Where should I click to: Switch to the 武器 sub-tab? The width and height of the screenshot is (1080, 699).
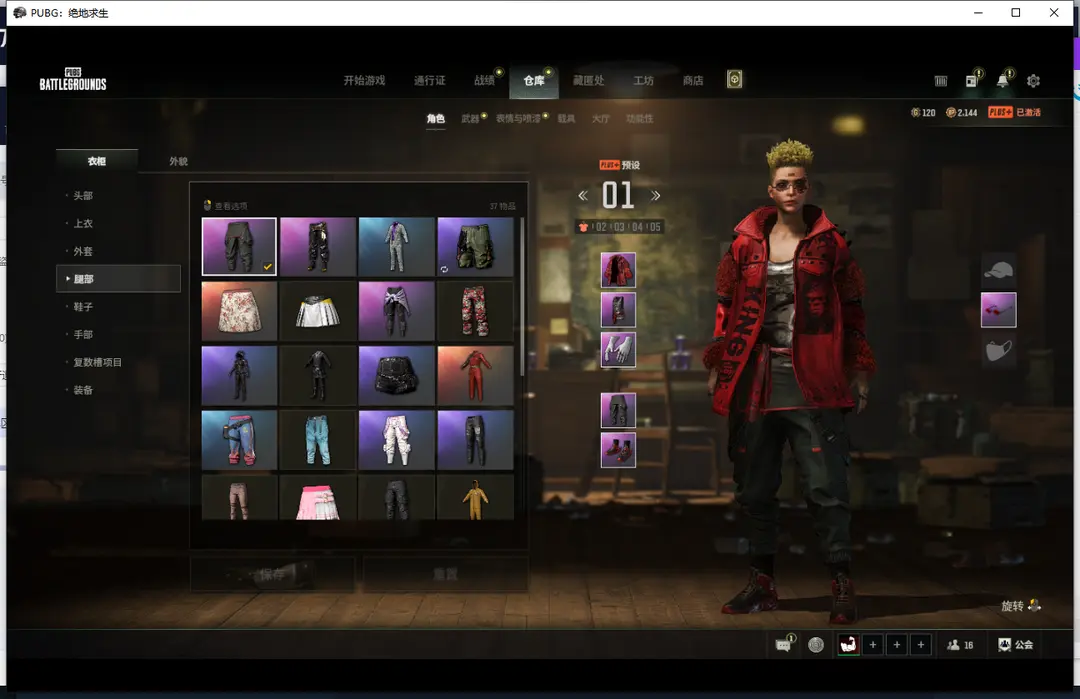tap(470, 118)
